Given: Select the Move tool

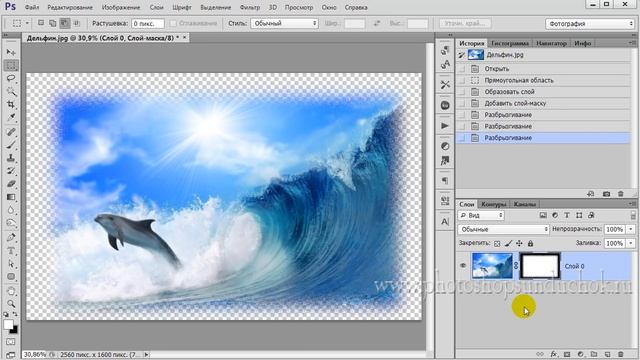Looking at the screenshot, I should coord(11,52).
